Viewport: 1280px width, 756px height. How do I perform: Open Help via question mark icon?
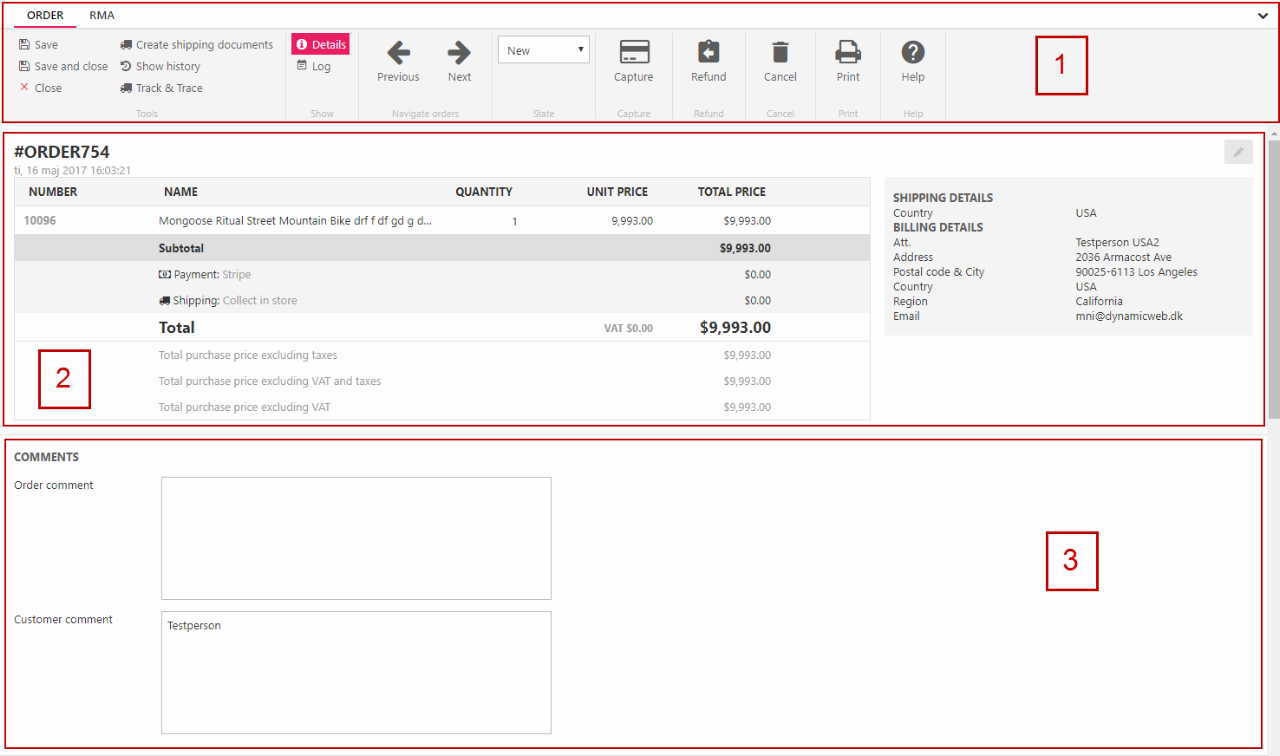pos(913,52)
